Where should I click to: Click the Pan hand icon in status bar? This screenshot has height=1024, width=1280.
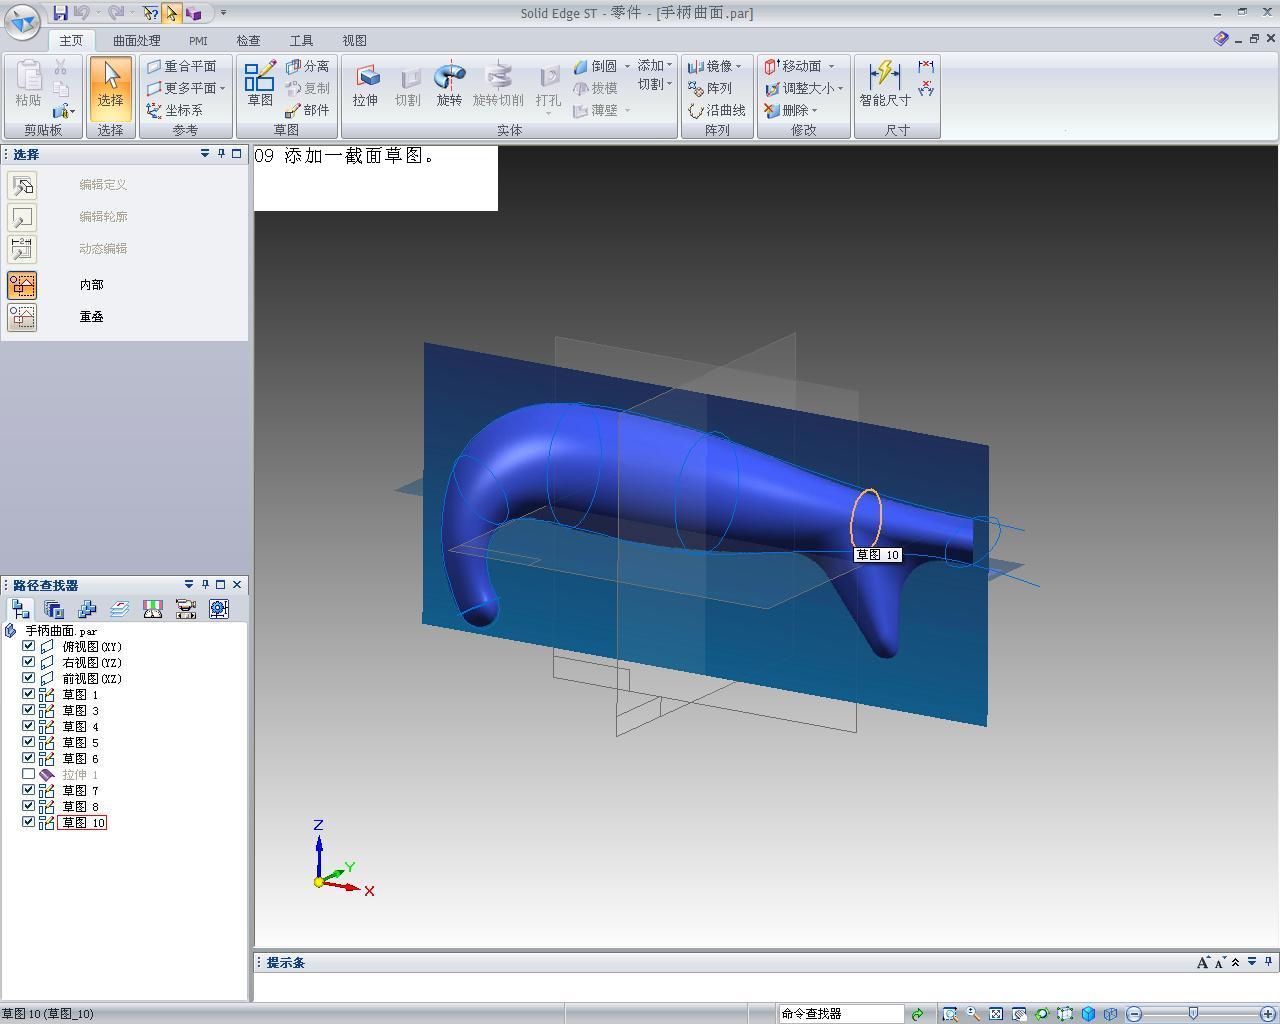tap(1019, 1014)
